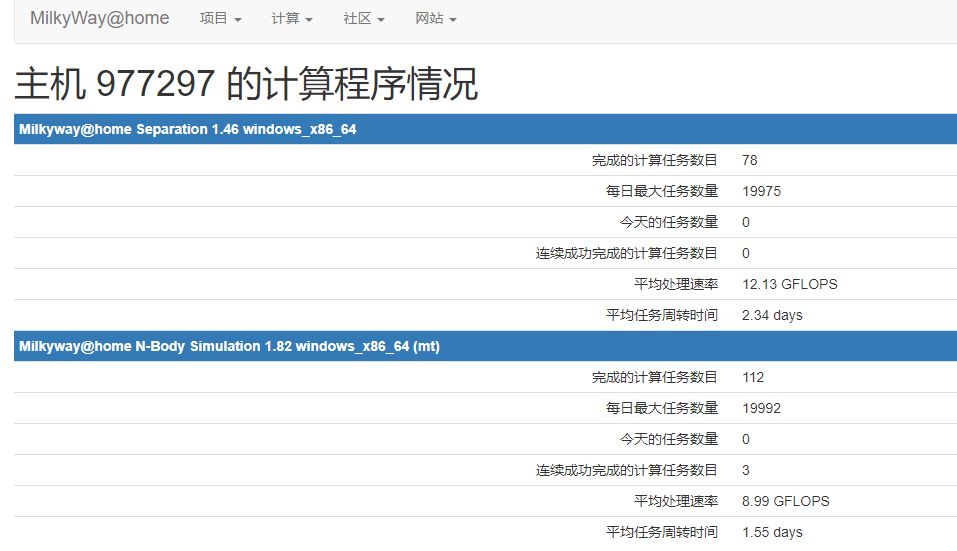The width and height of the screenshot is (957, 551).
Task: Open the 社区 navigation dropdown
Action: click(364, 18)
